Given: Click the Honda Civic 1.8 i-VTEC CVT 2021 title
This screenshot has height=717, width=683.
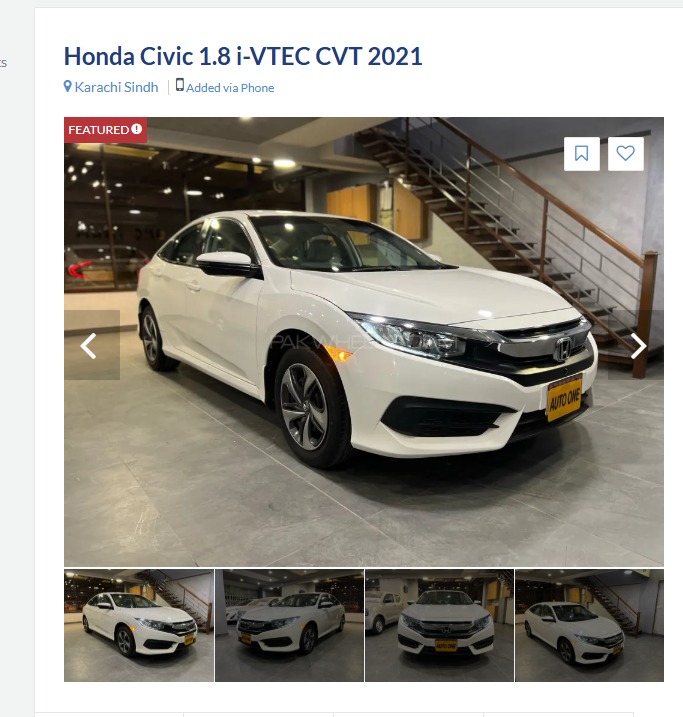Looking at the screenshot, I should 243,56.
